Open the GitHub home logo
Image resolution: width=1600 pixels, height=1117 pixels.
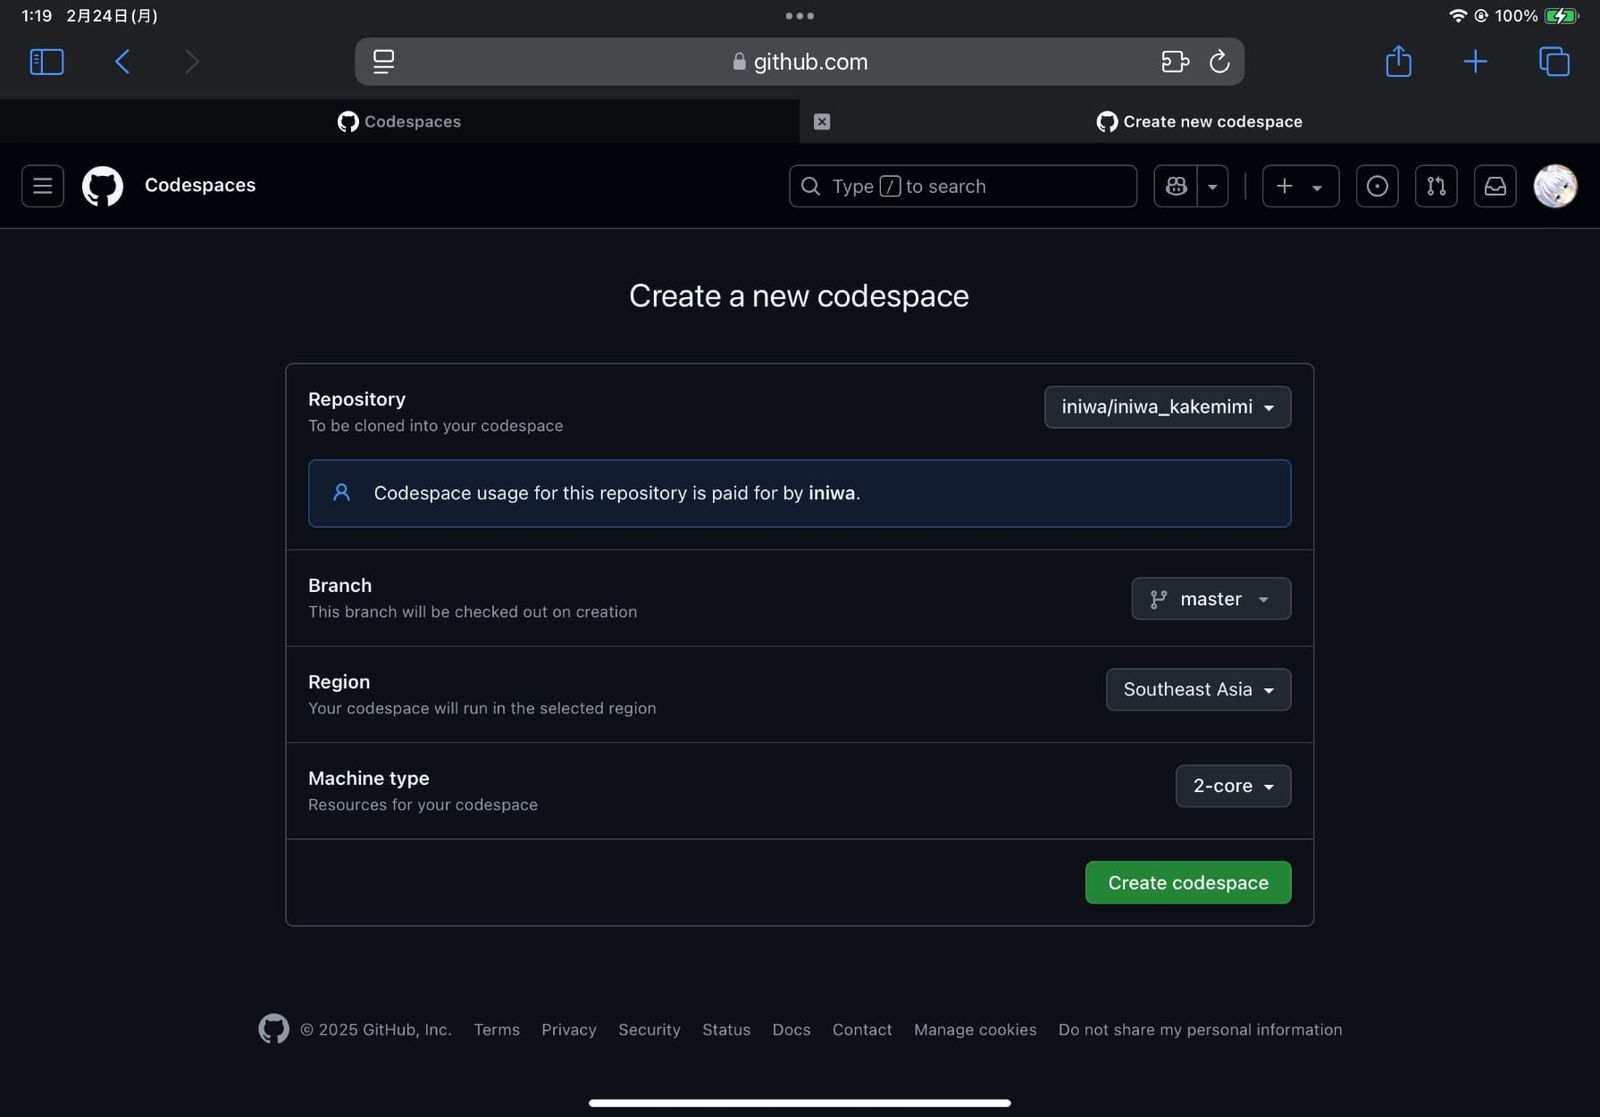101,186
